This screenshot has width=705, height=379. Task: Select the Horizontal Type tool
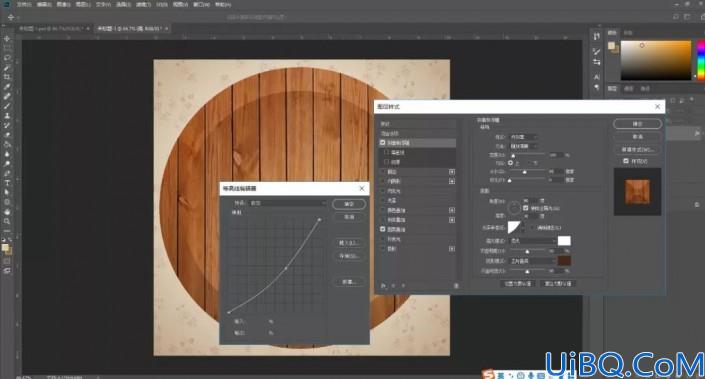(7, 183)
